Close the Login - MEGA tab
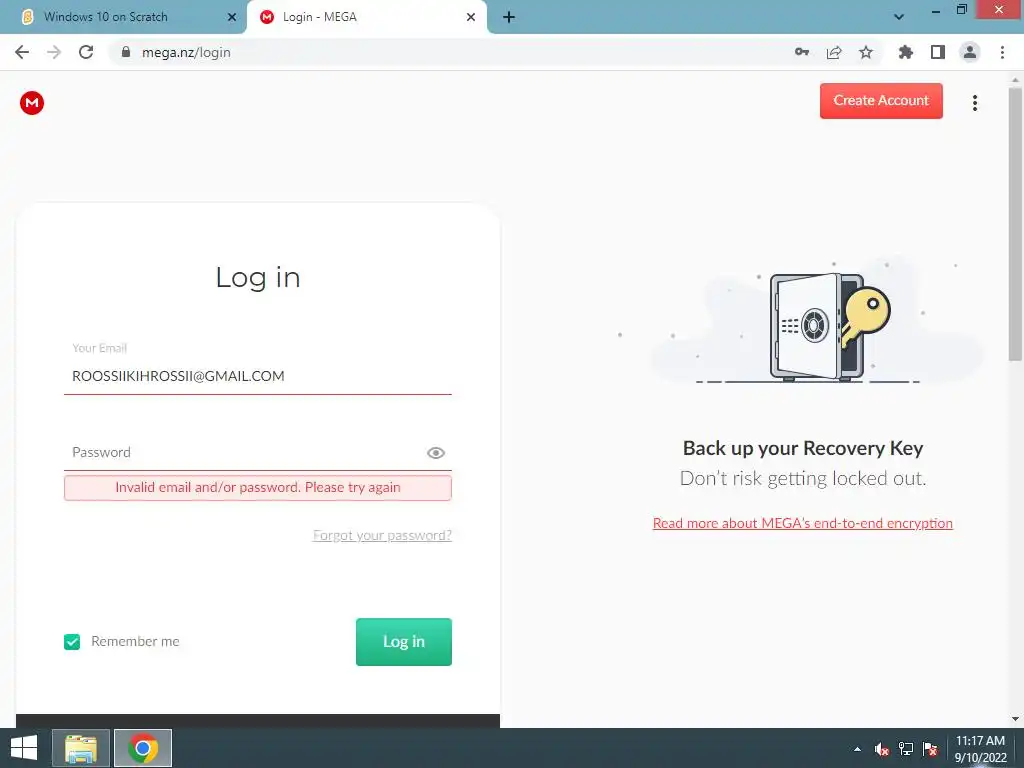 [x=471, y=17]
